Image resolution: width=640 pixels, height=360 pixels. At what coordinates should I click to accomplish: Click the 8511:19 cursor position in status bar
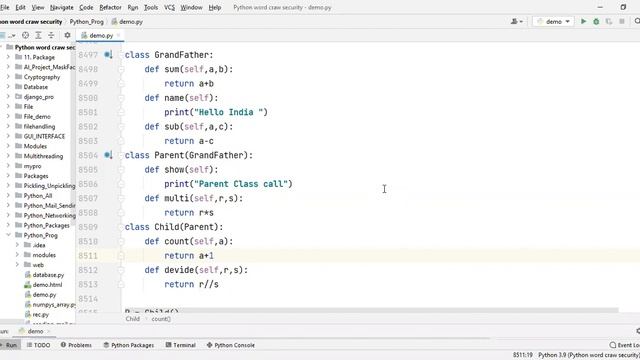pos(523,355)
